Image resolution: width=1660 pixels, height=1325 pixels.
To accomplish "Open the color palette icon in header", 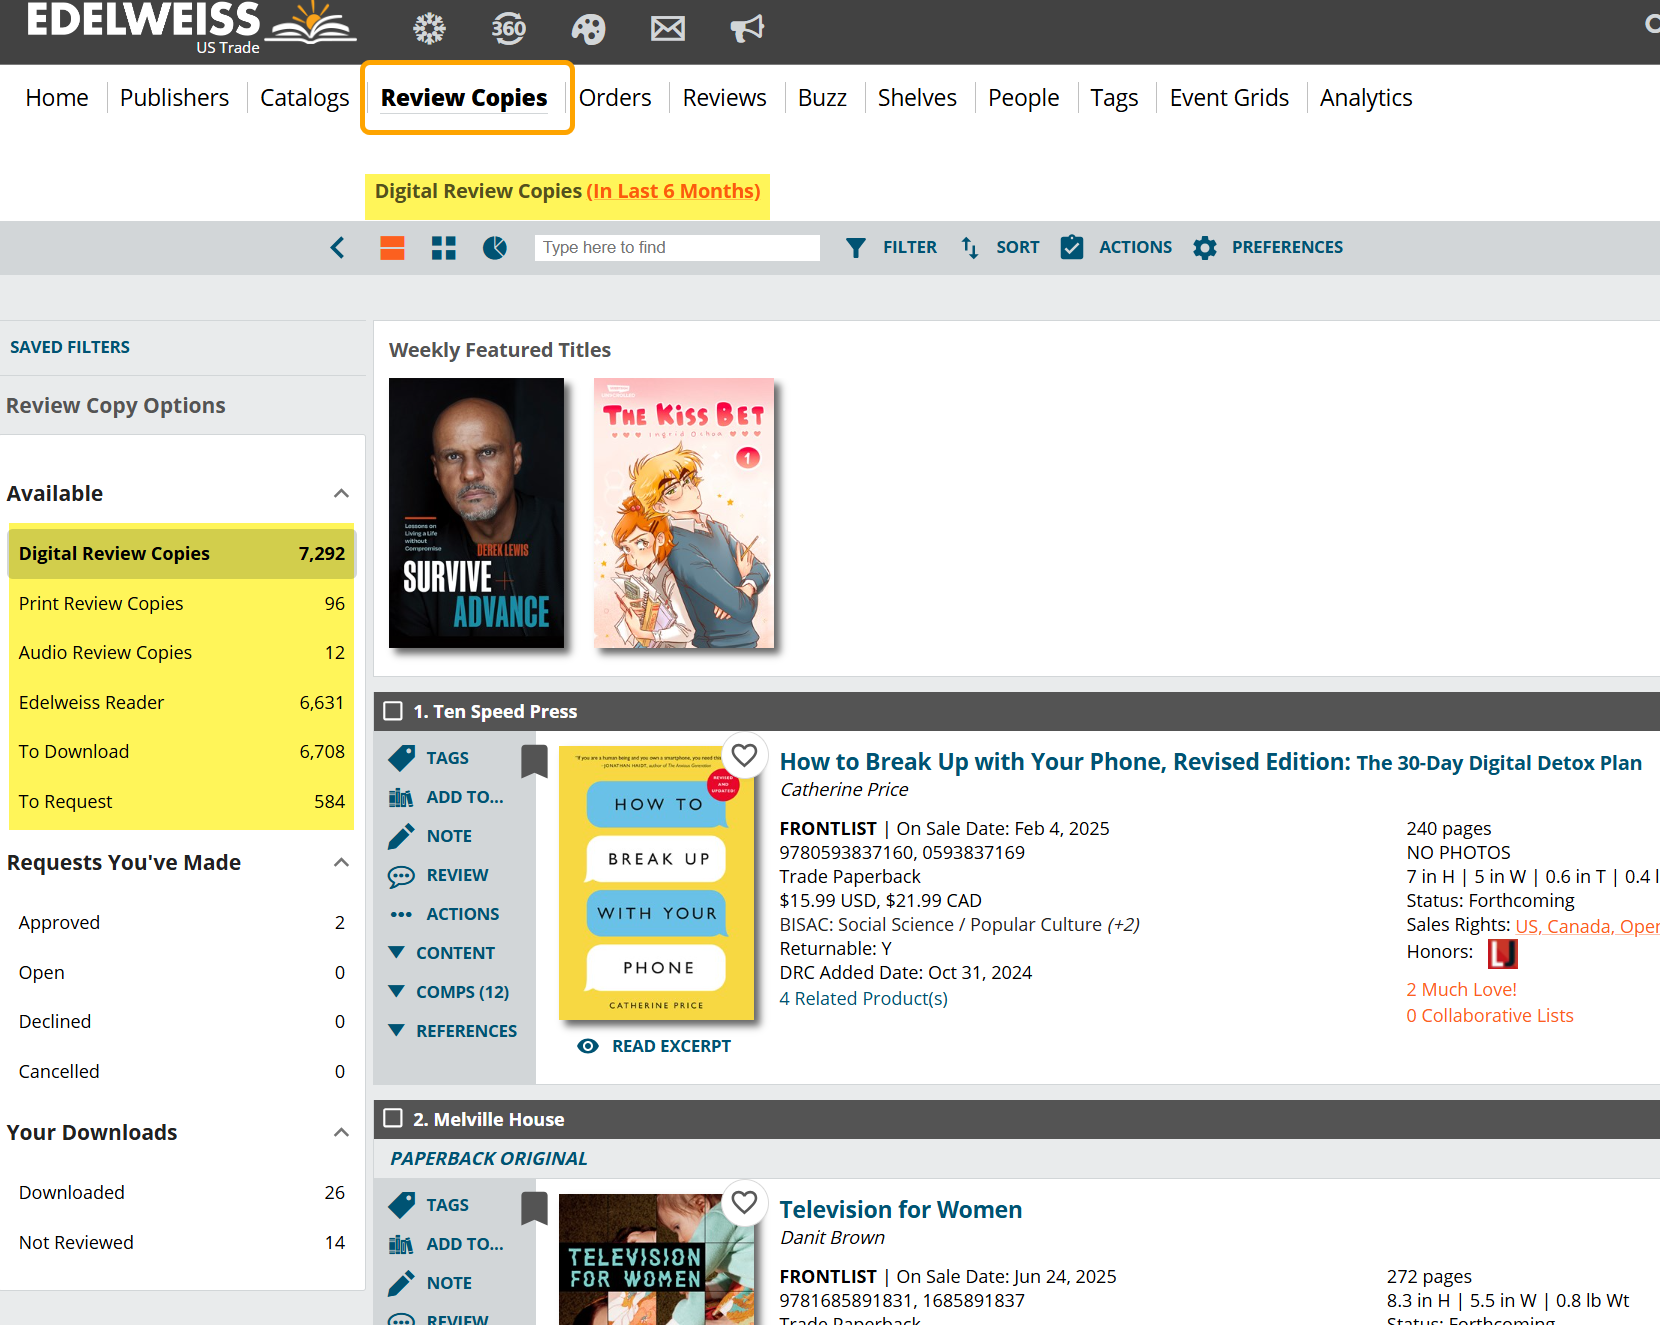I will (588, 29).
